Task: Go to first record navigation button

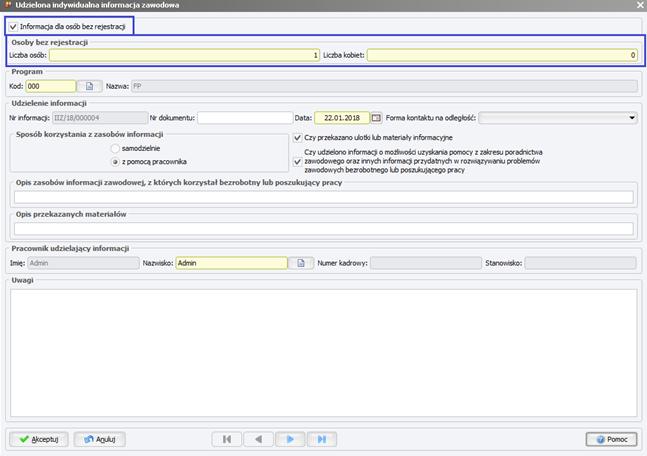Action: click(227, 439)
